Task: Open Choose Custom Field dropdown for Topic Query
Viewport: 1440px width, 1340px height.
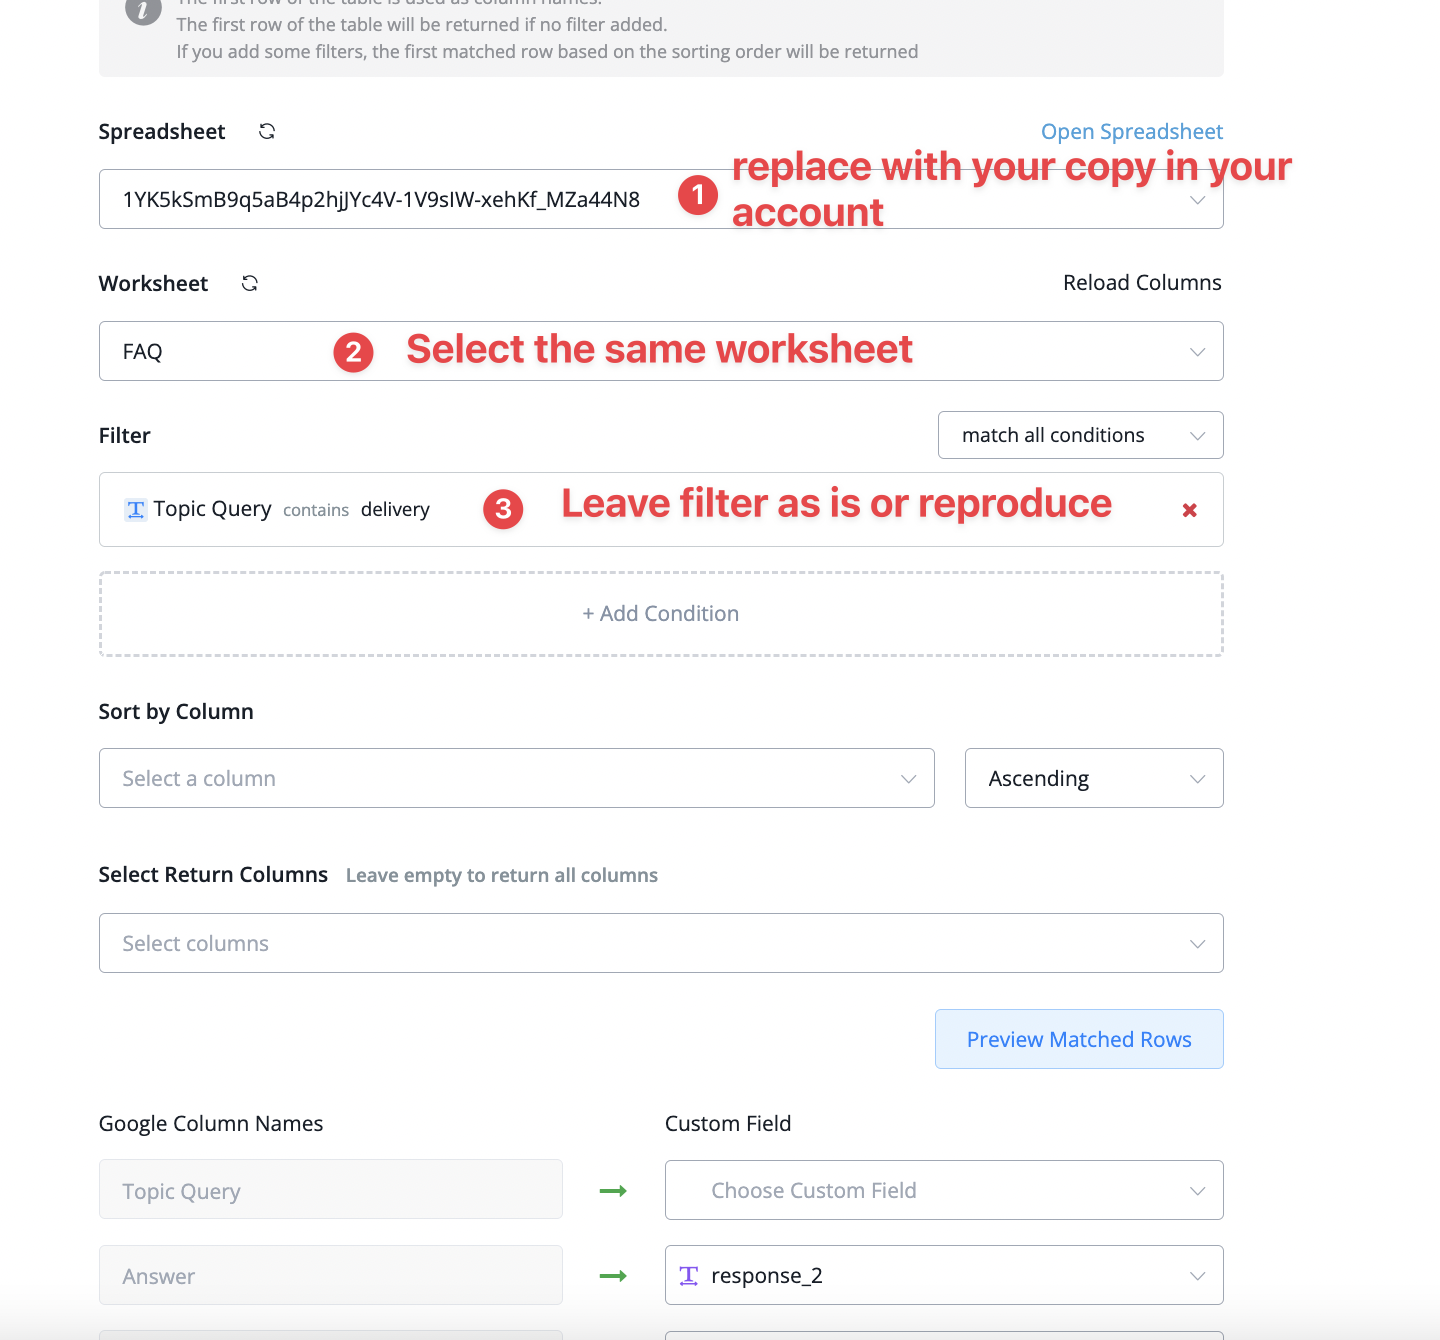Action: [x=944, y=1190]
